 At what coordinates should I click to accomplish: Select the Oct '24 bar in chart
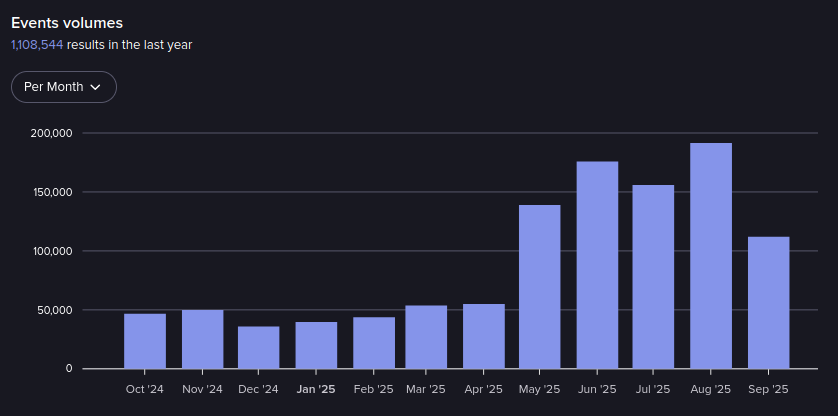tap(145, 341)
